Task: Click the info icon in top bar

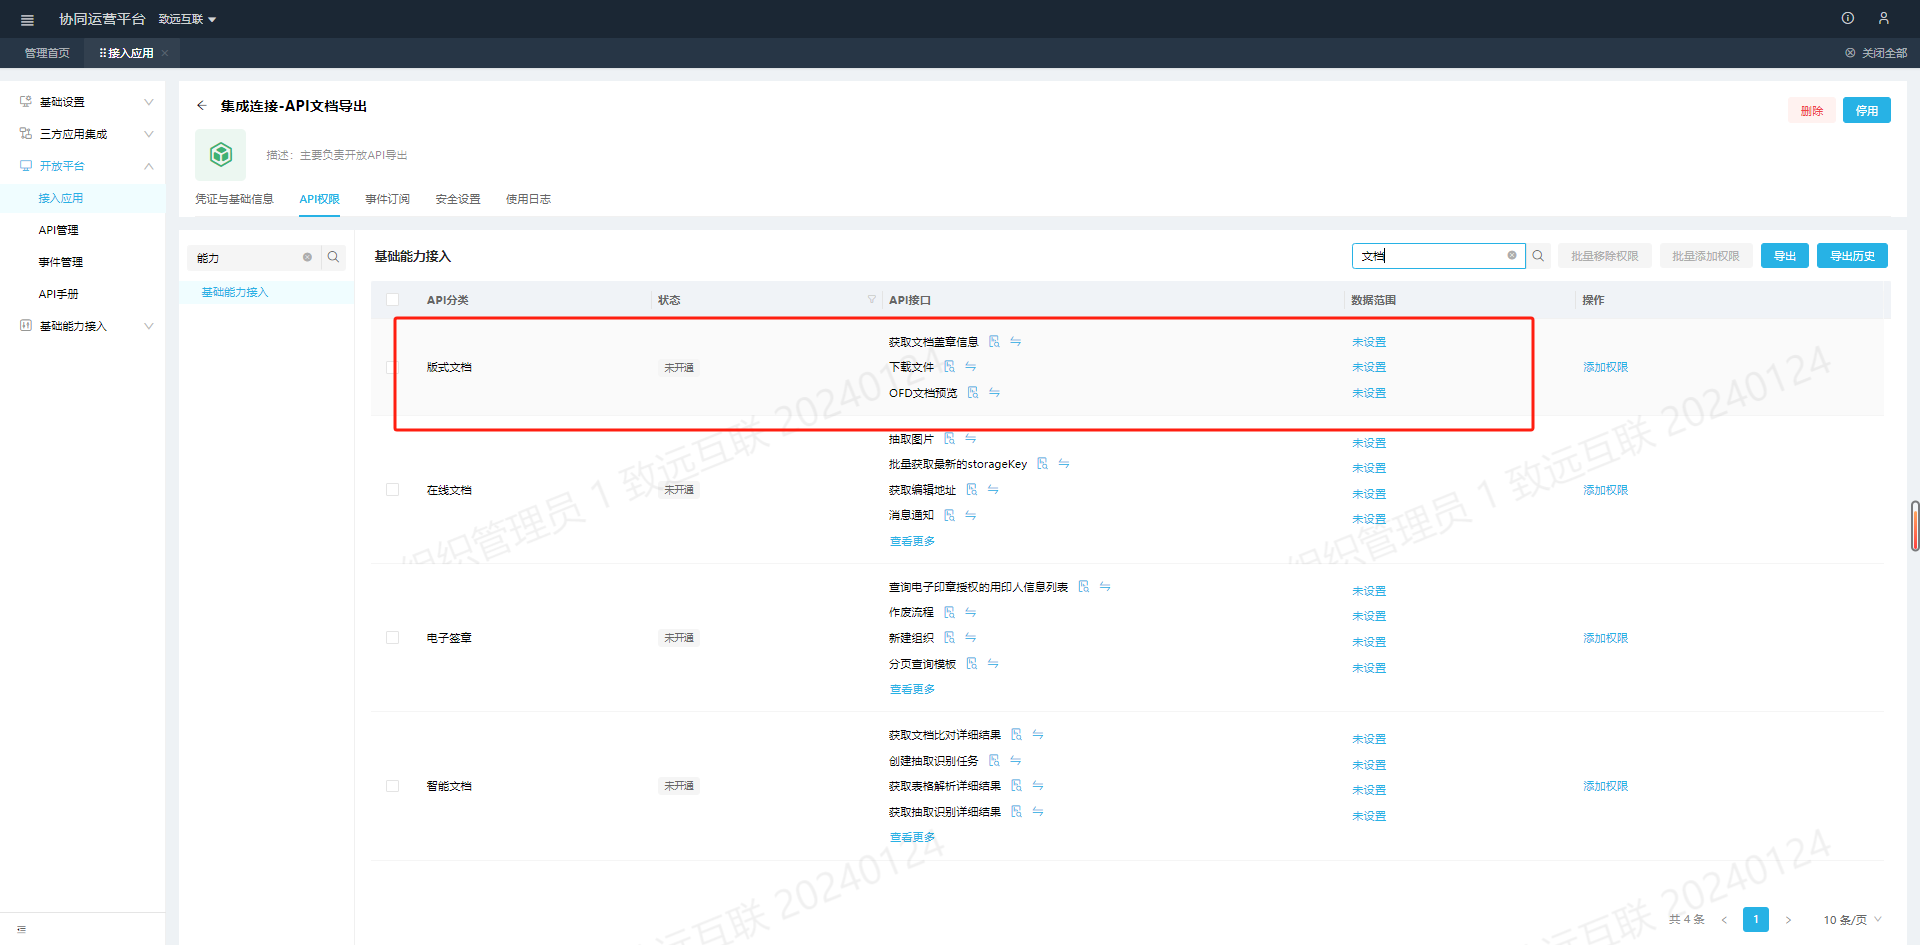Action: pos(1848,18)
